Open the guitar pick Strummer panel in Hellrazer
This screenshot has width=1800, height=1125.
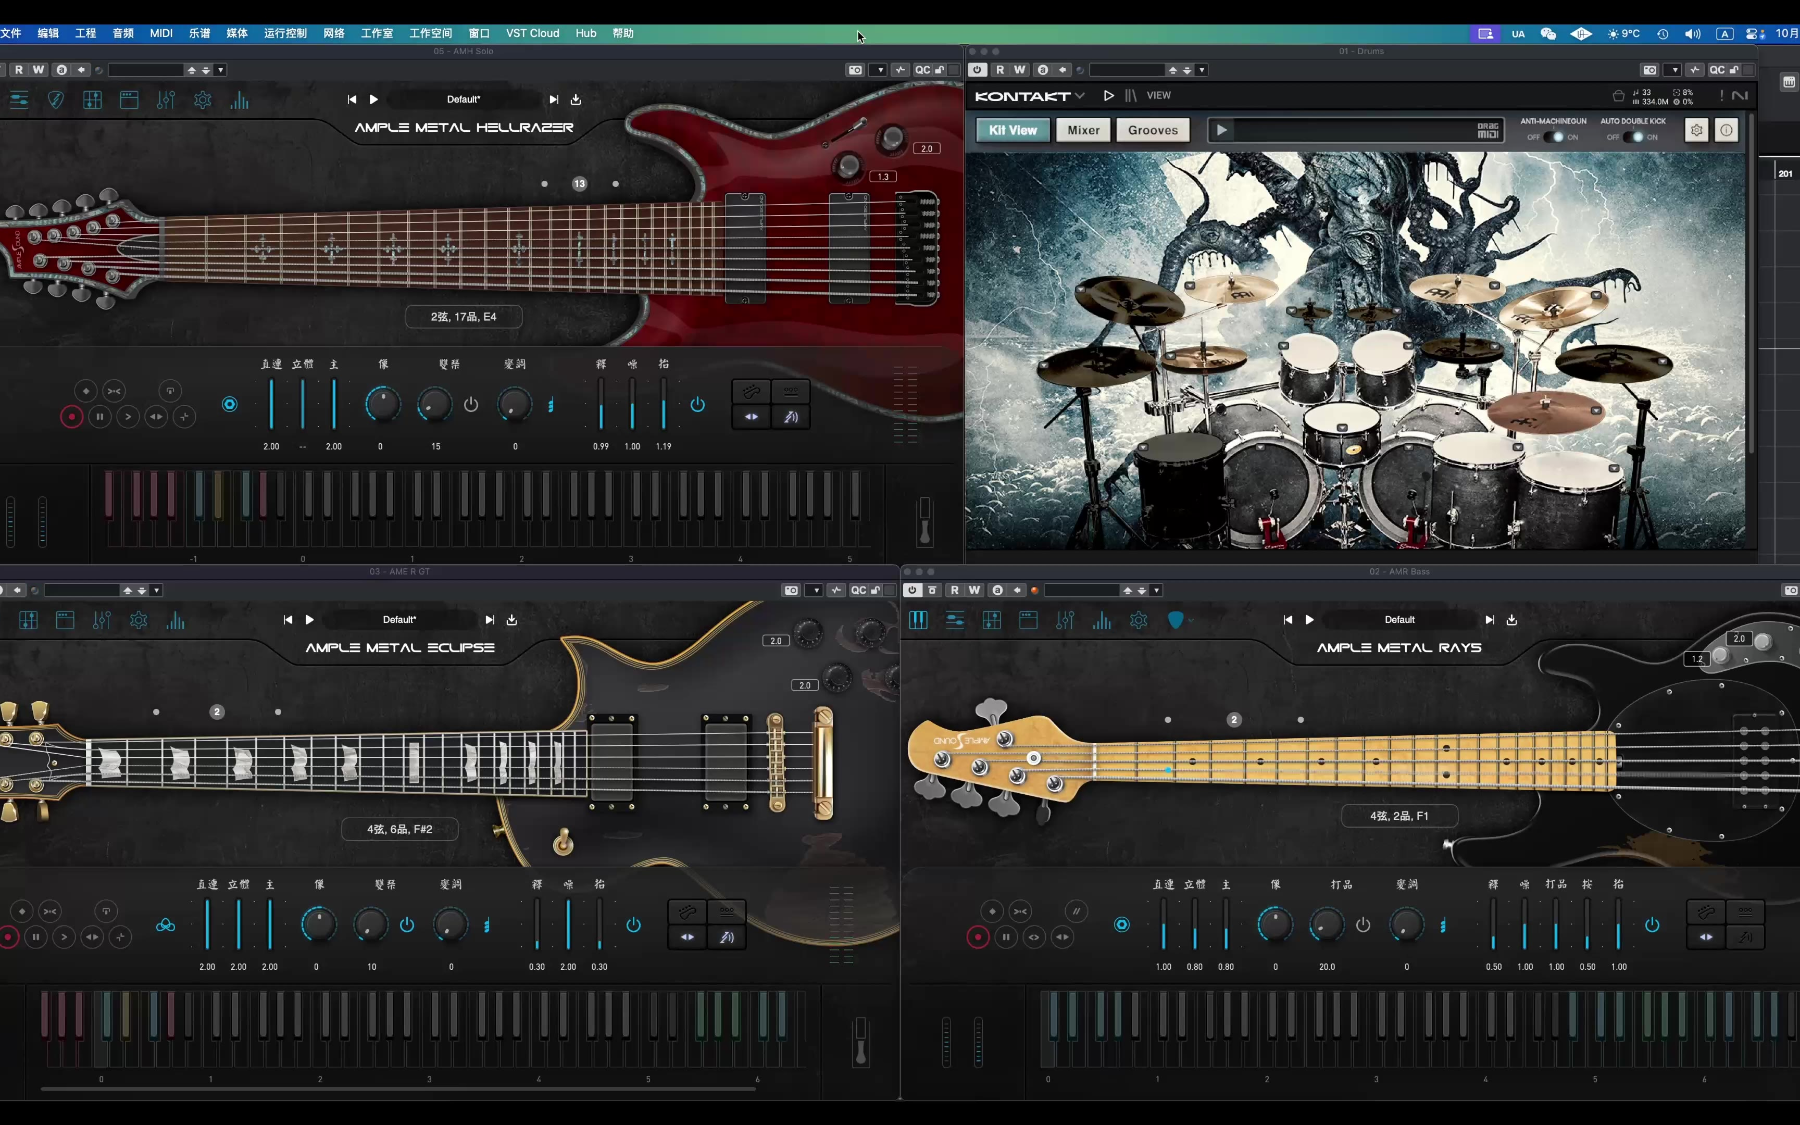56,100
